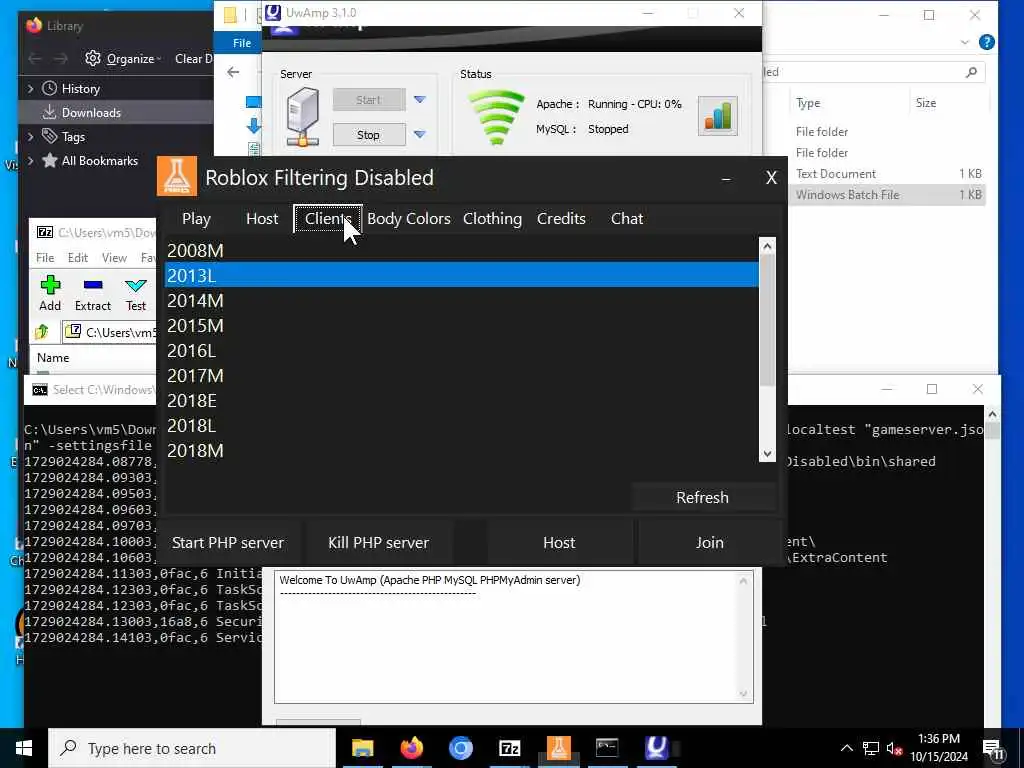1024x768 pixels.
Task: Click the Roblox Filtering Disabled flask logo
Action: [x=177, y=176]
